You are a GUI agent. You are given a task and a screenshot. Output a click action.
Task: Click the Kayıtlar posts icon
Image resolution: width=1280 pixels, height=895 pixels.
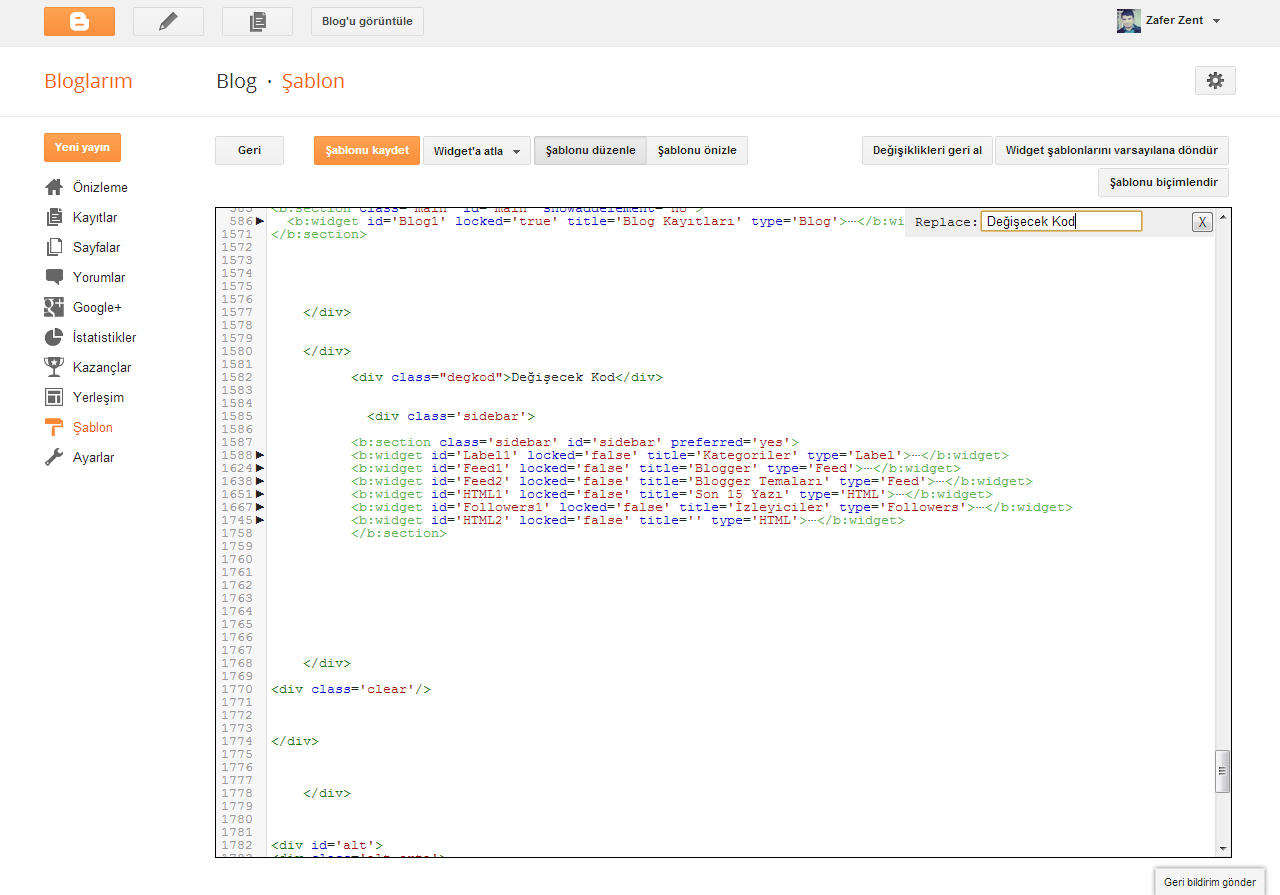54,217
